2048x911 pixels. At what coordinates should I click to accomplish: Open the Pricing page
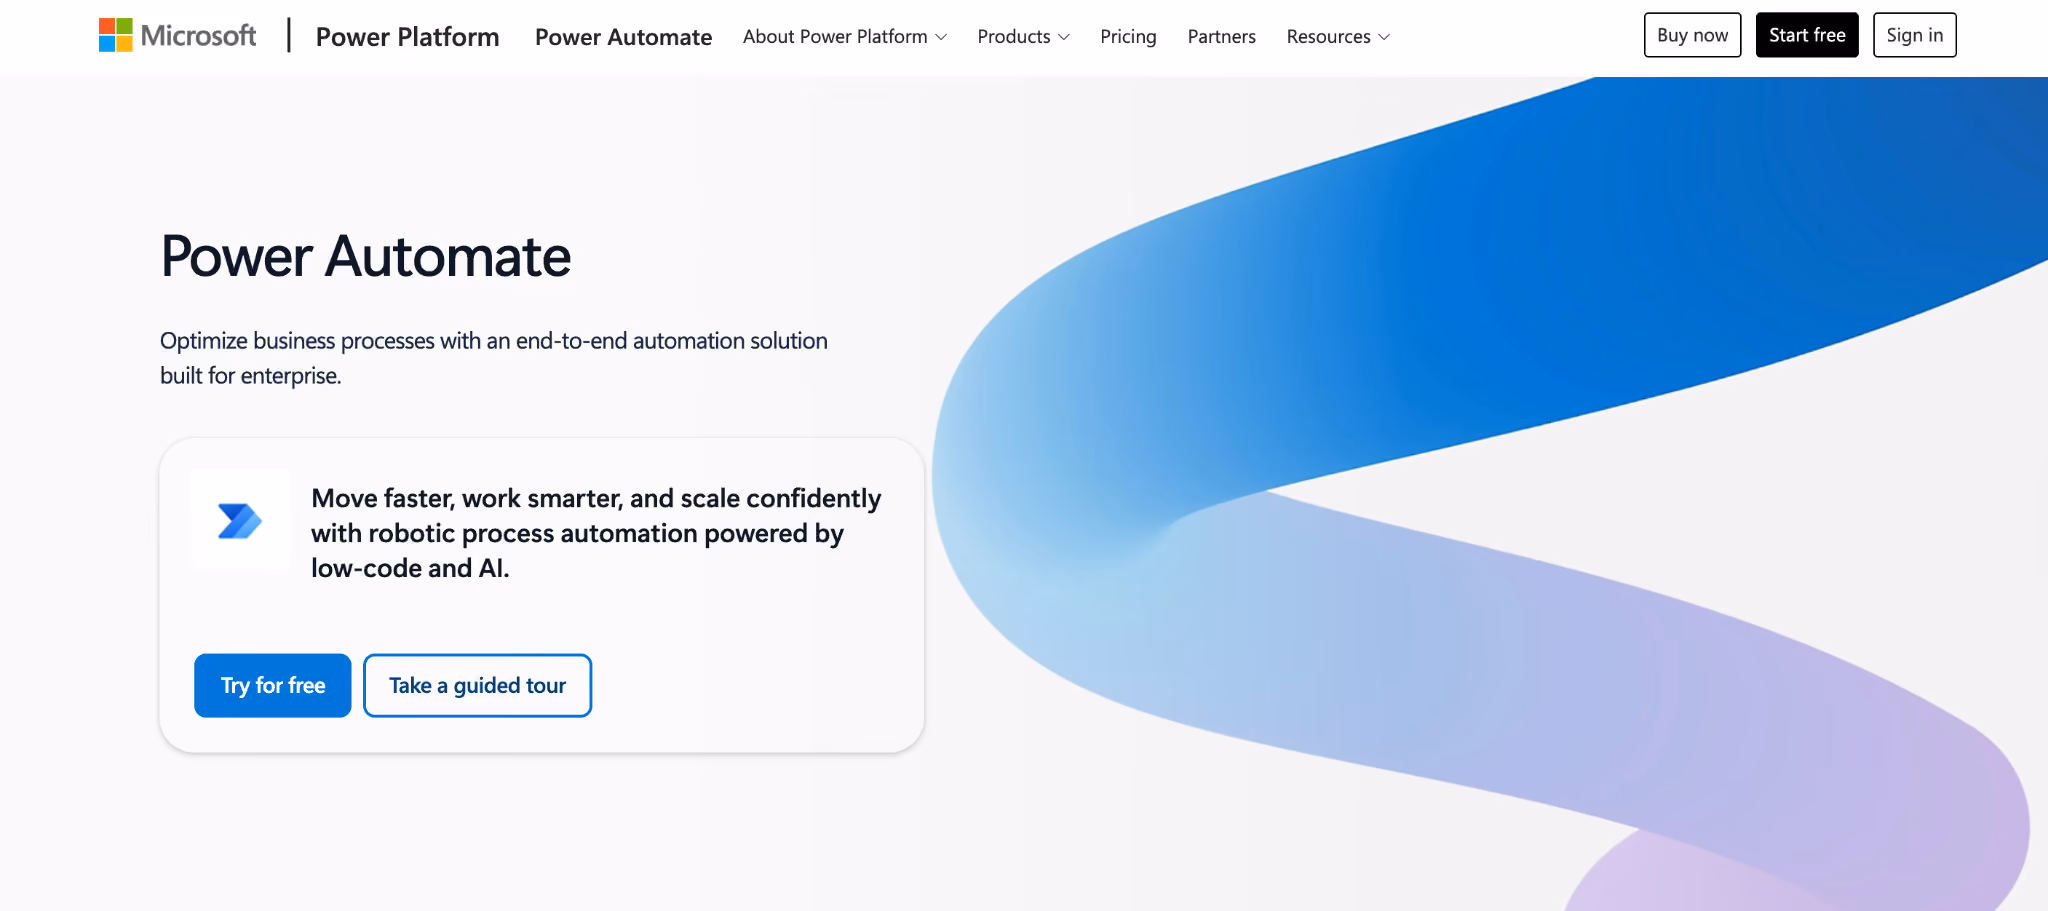tap(1128, 37)
